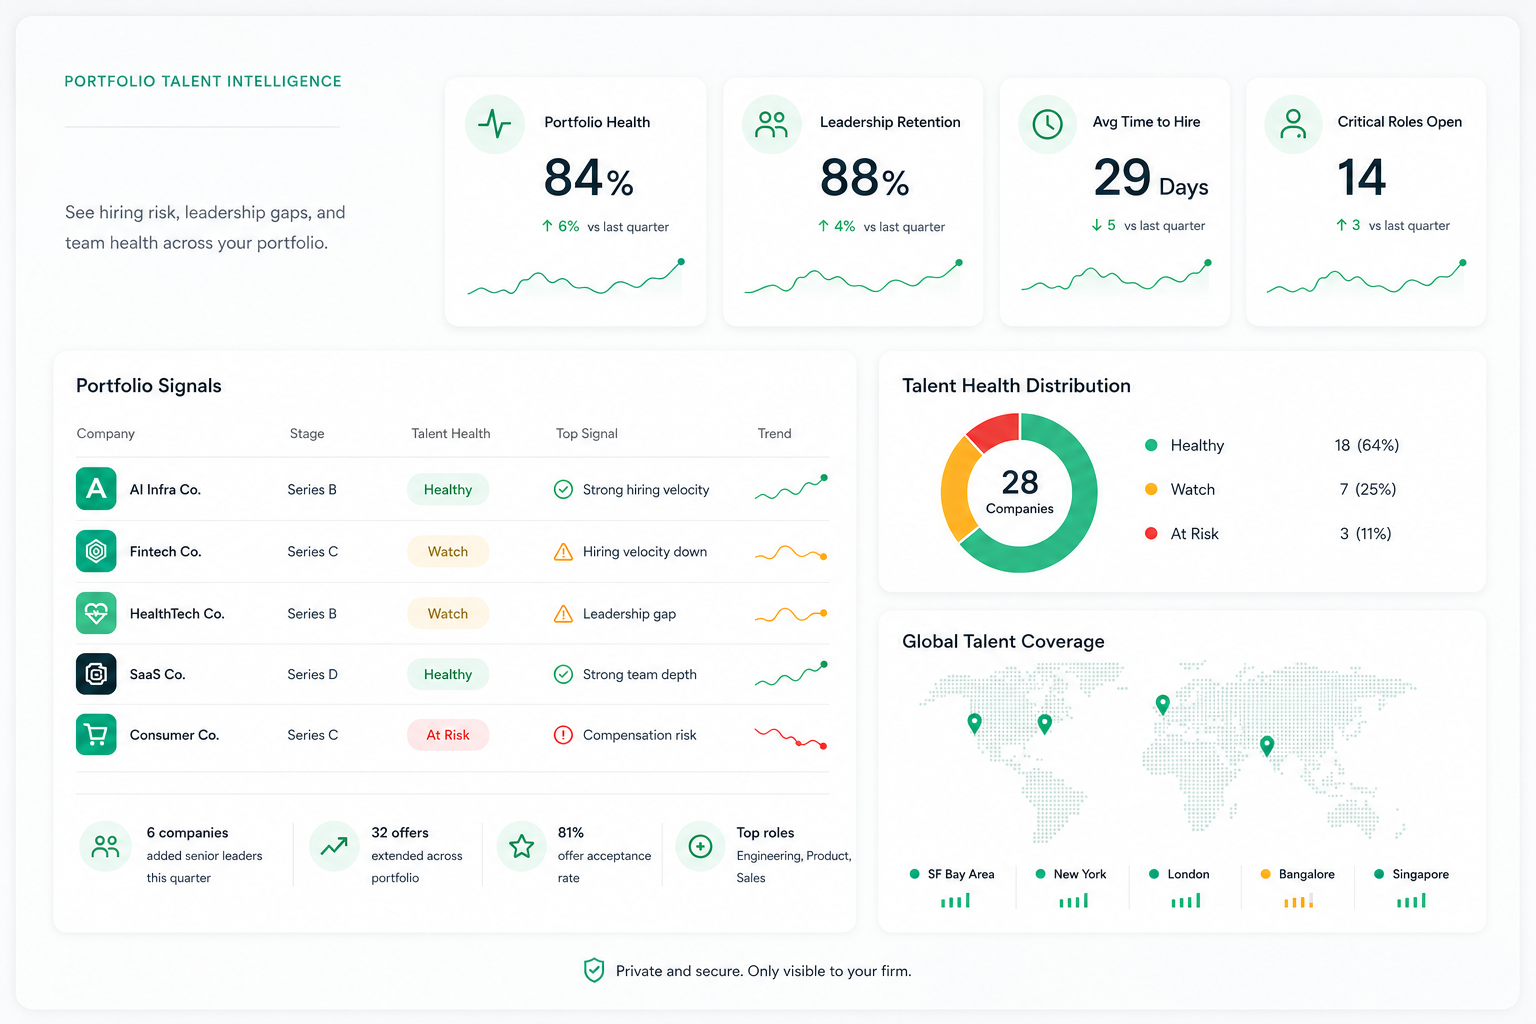Sort by the Trend column header
Viewport: 1536px width, 1024px height.
click(x=774, y=433)
